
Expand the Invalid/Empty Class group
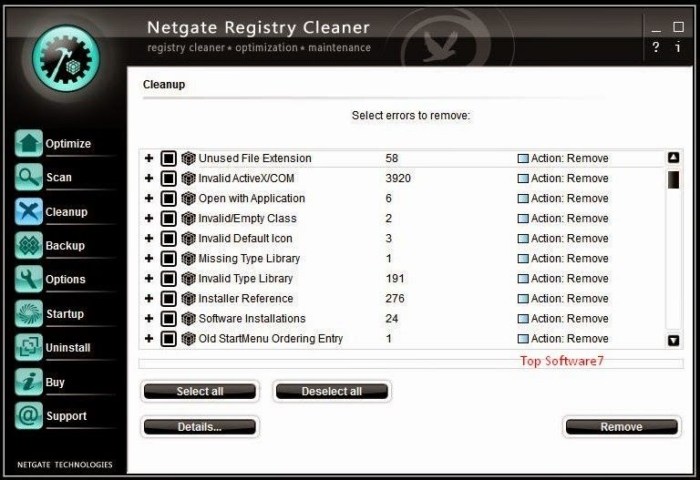pos(149,218)
